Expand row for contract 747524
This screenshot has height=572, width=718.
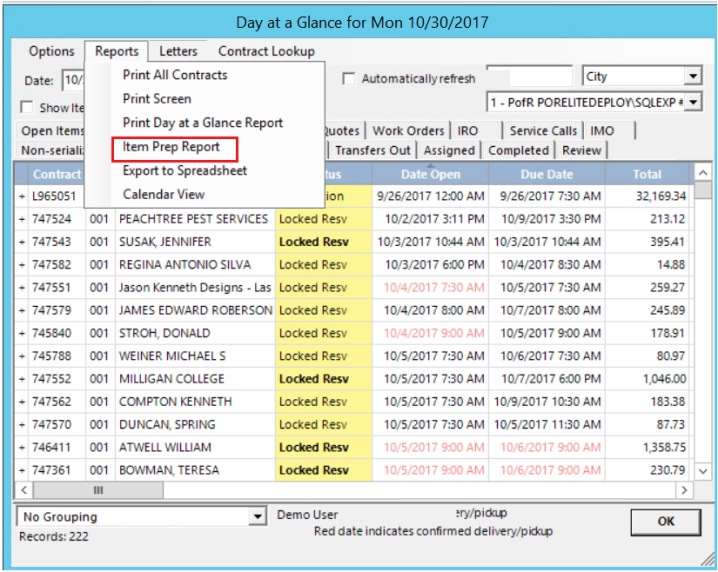[21, 219]
